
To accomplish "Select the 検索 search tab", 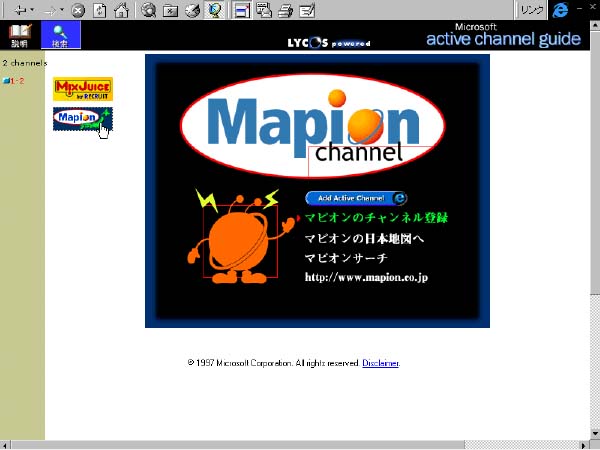I will [60, 35].
